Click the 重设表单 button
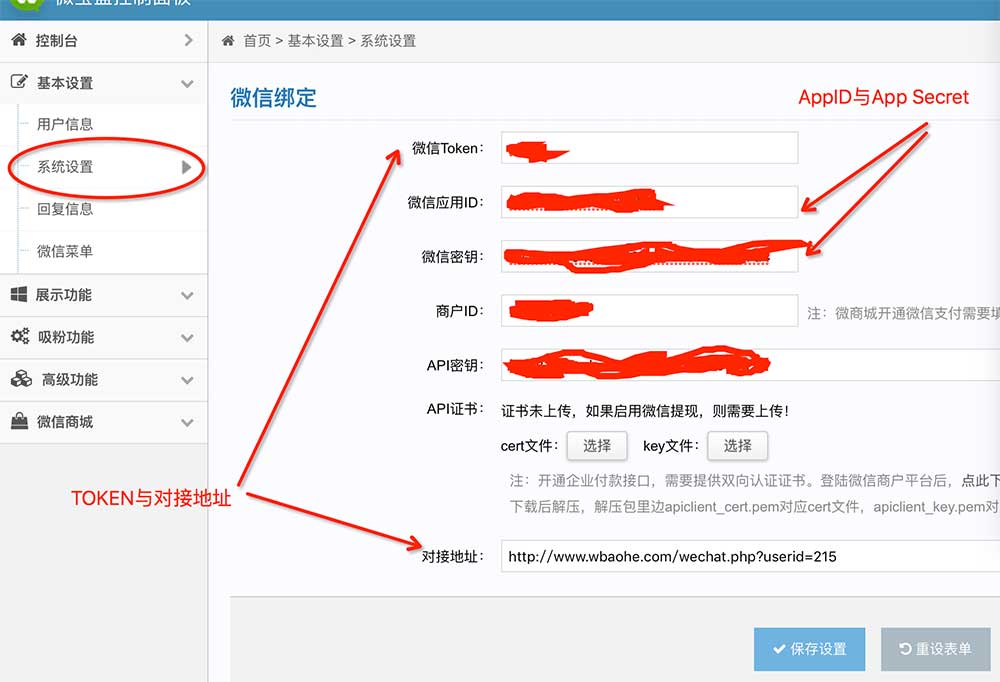This screenshot has height=682, width=1000. 936,649
